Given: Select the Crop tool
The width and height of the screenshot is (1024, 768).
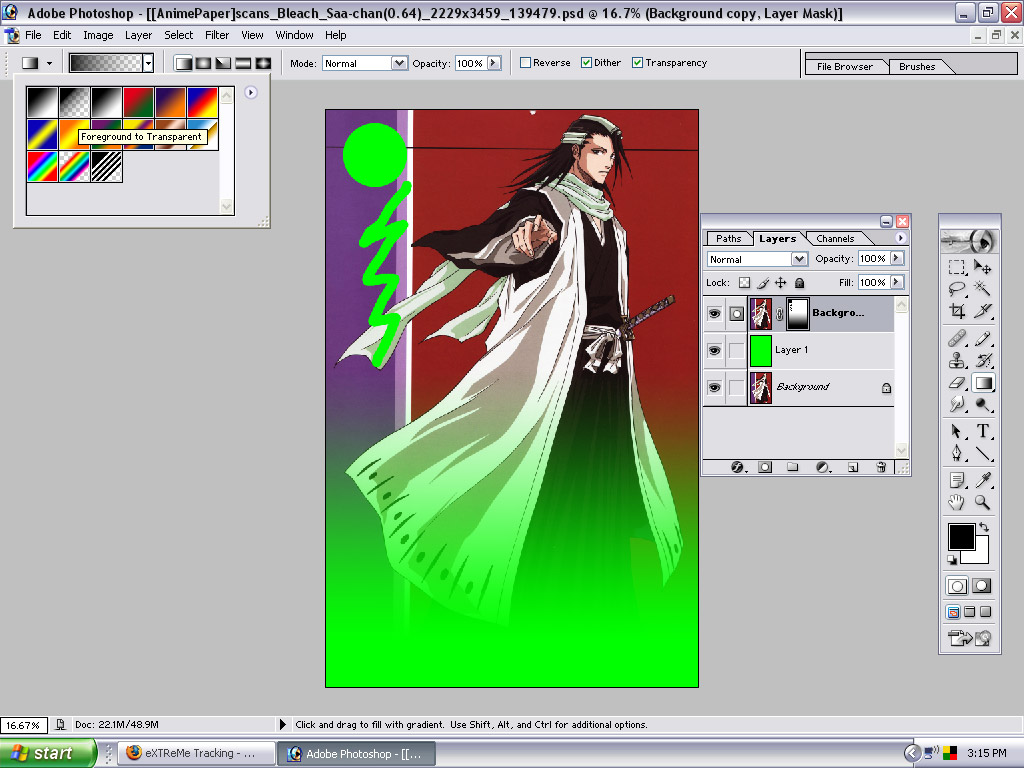Looking at the screenshot, I should (x=957, y=311).
